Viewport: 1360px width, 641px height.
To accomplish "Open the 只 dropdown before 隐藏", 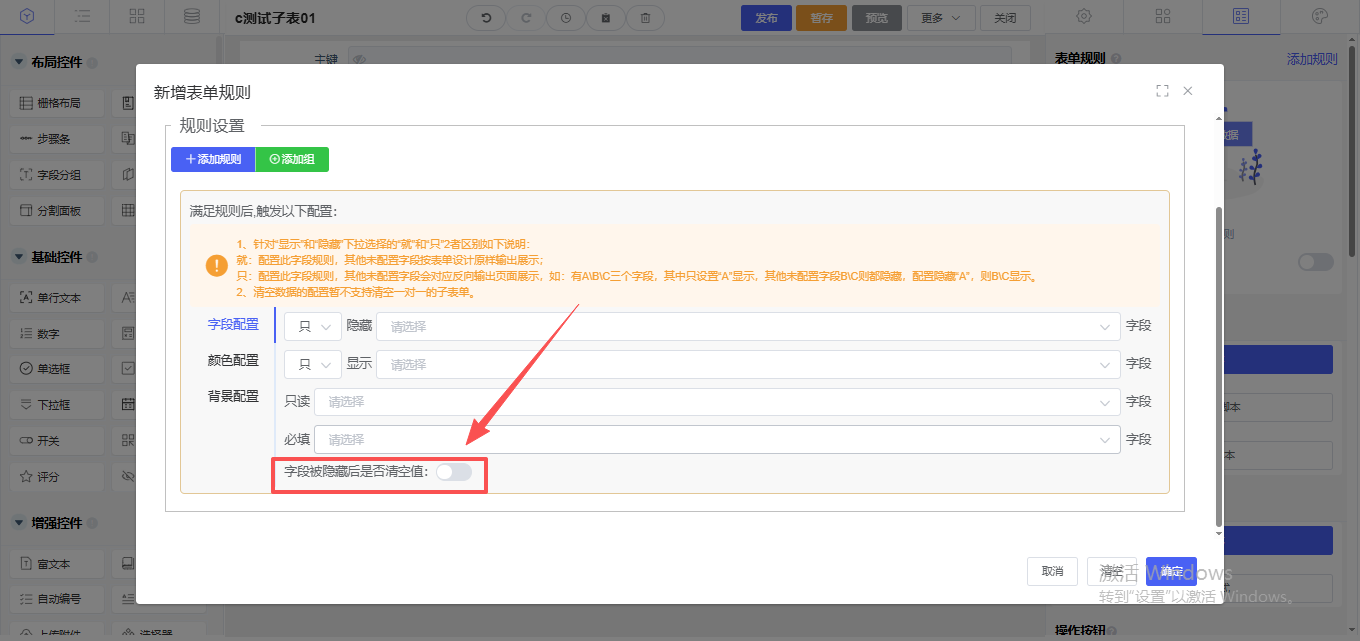I will [x=311, y=326].
